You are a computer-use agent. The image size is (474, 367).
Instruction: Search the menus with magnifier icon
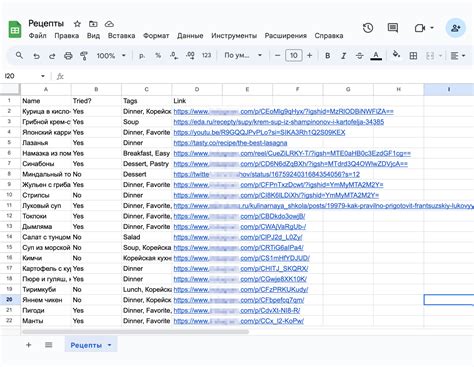pos(19,55)
